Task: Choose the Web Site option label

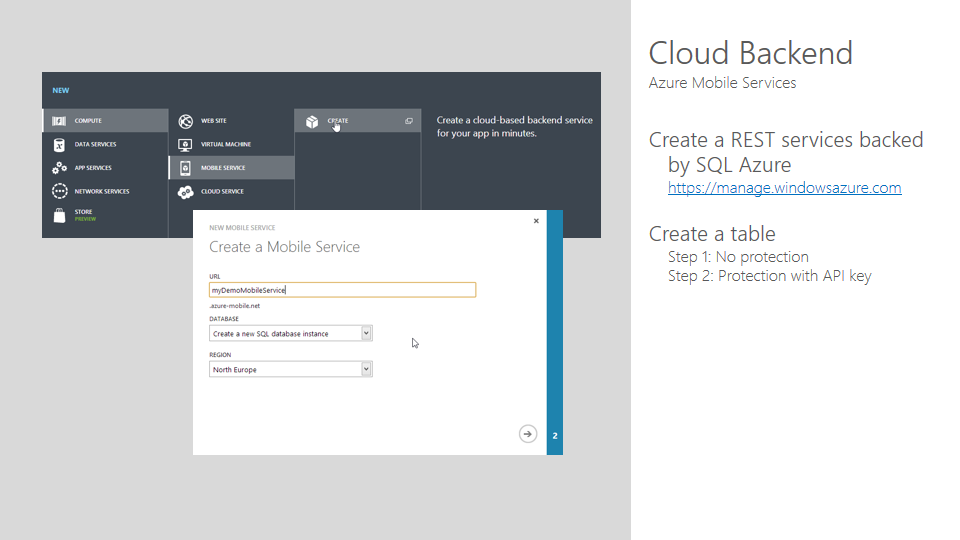Action: tap(214, 121)
